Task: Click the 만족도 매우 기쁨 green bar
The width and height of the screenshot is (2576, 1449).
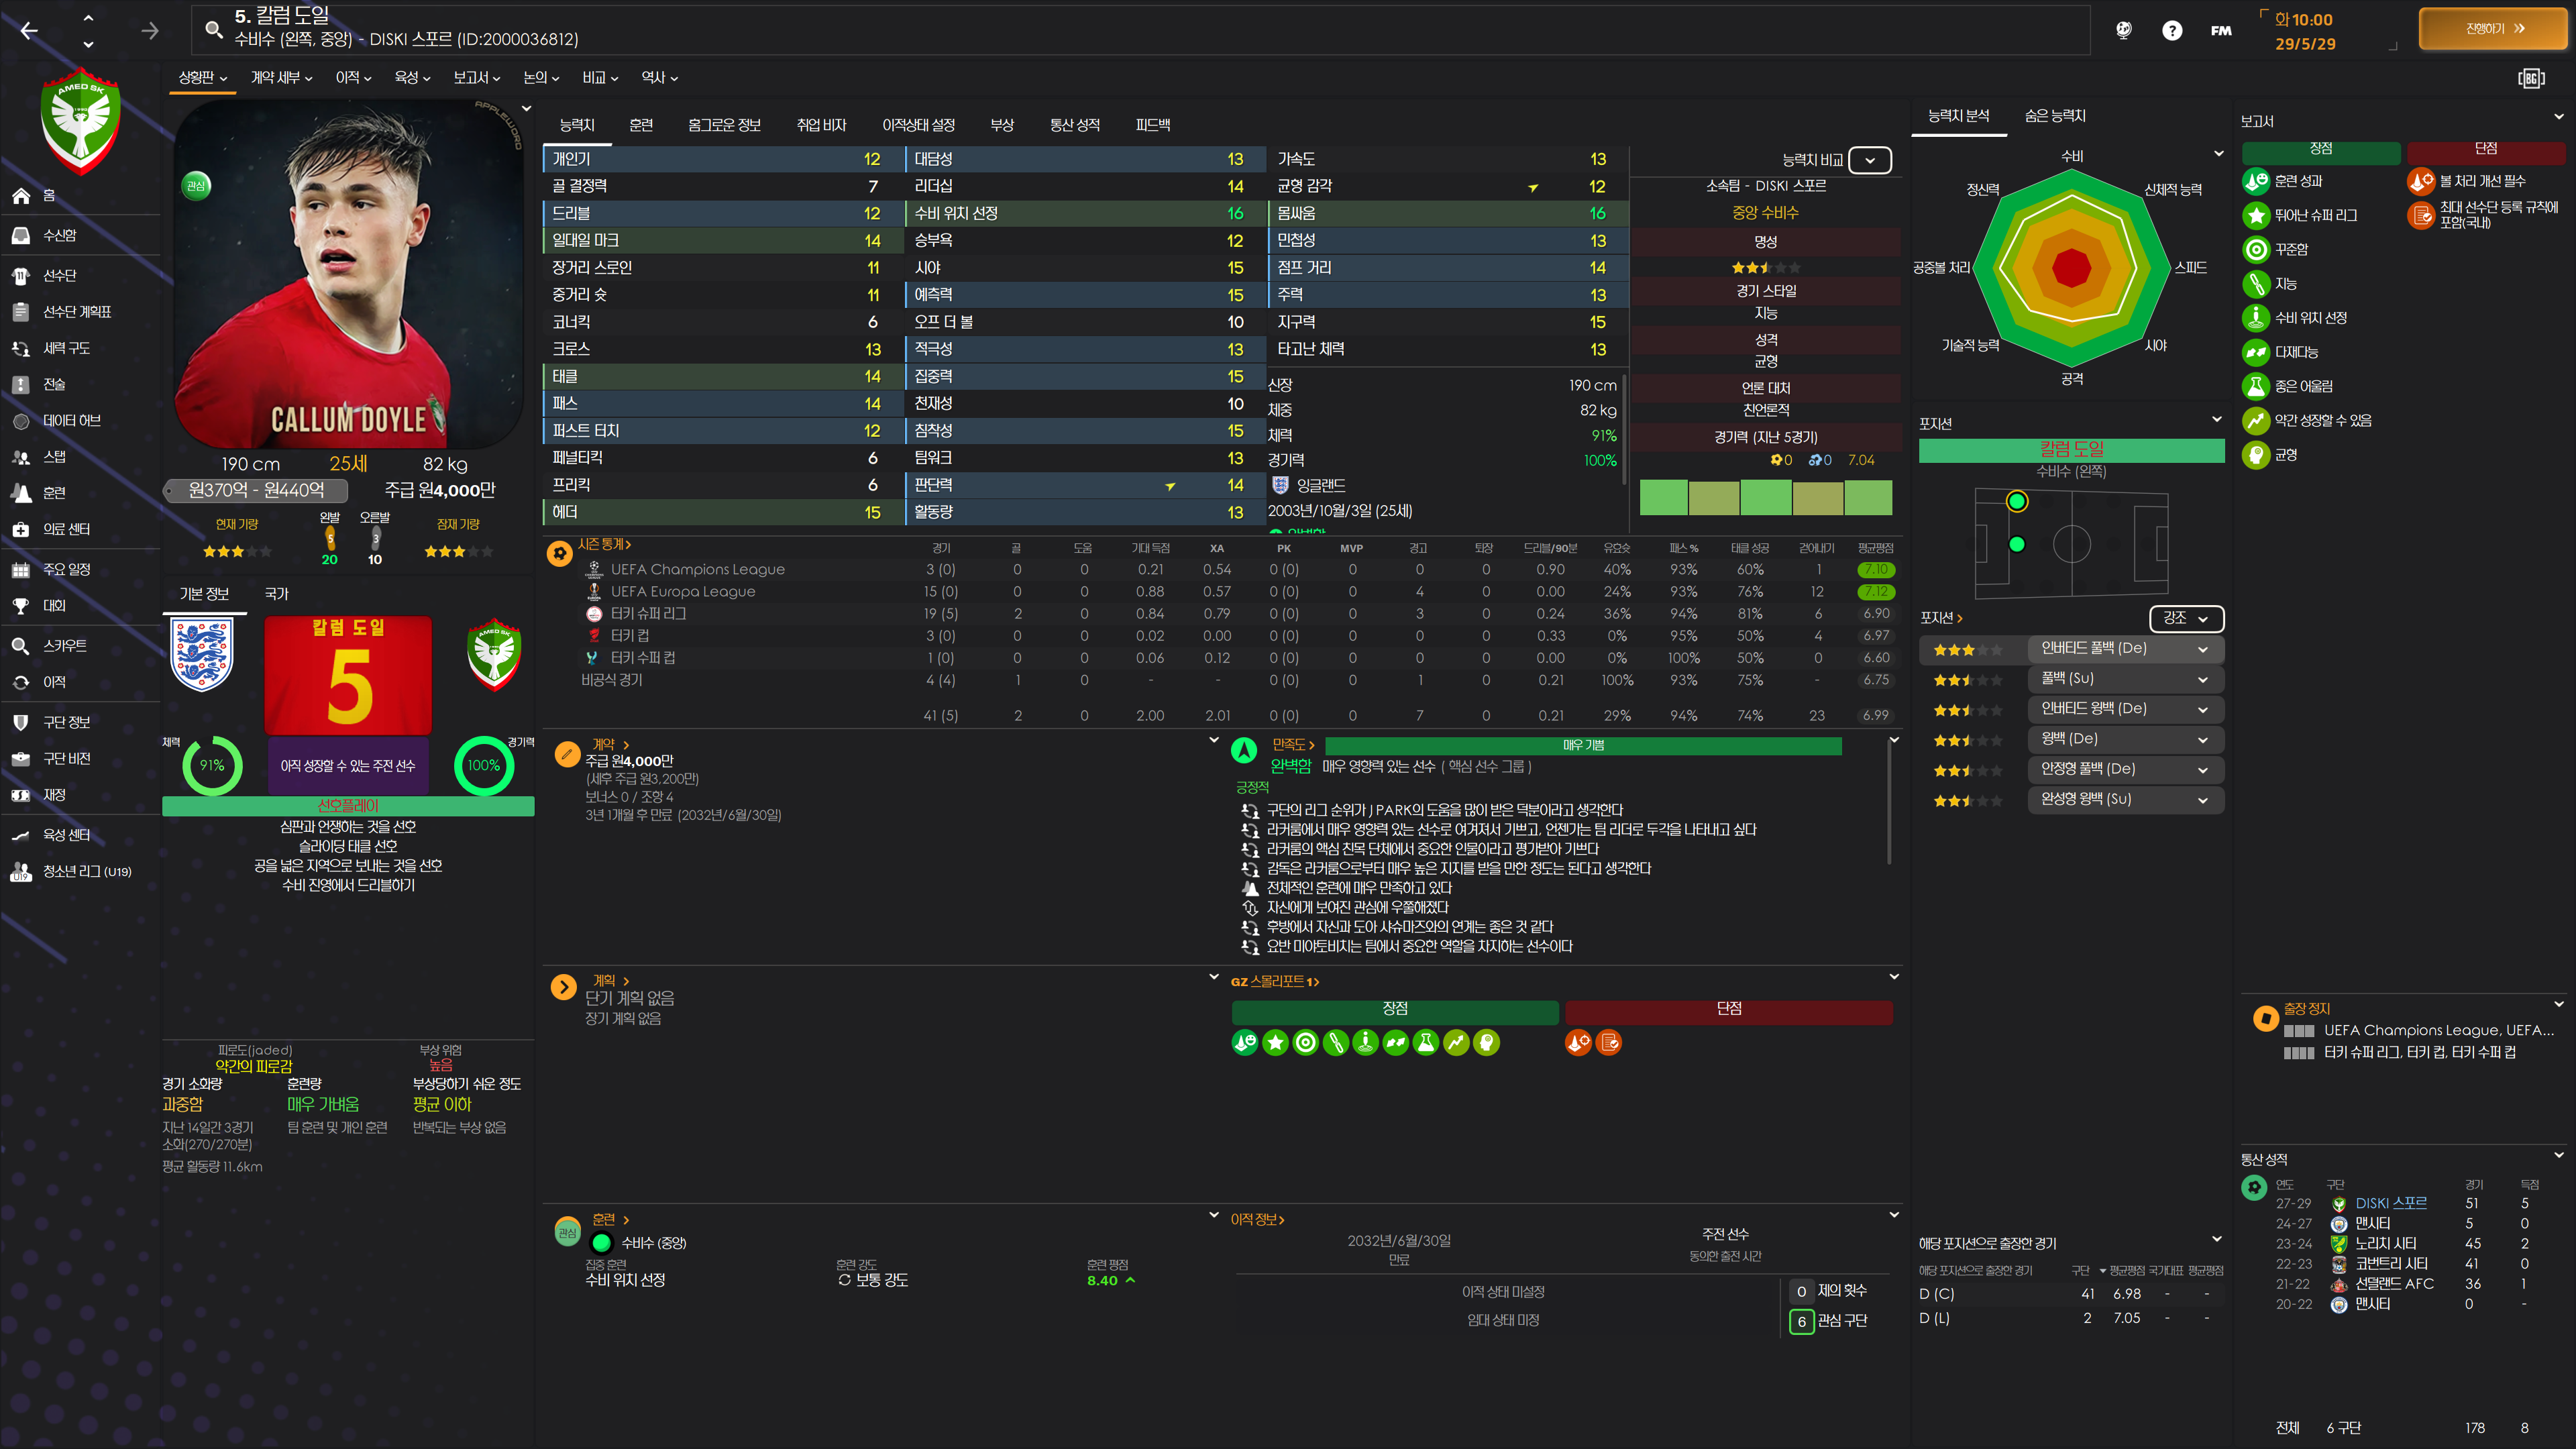Action: click(x=1582, y=745)
